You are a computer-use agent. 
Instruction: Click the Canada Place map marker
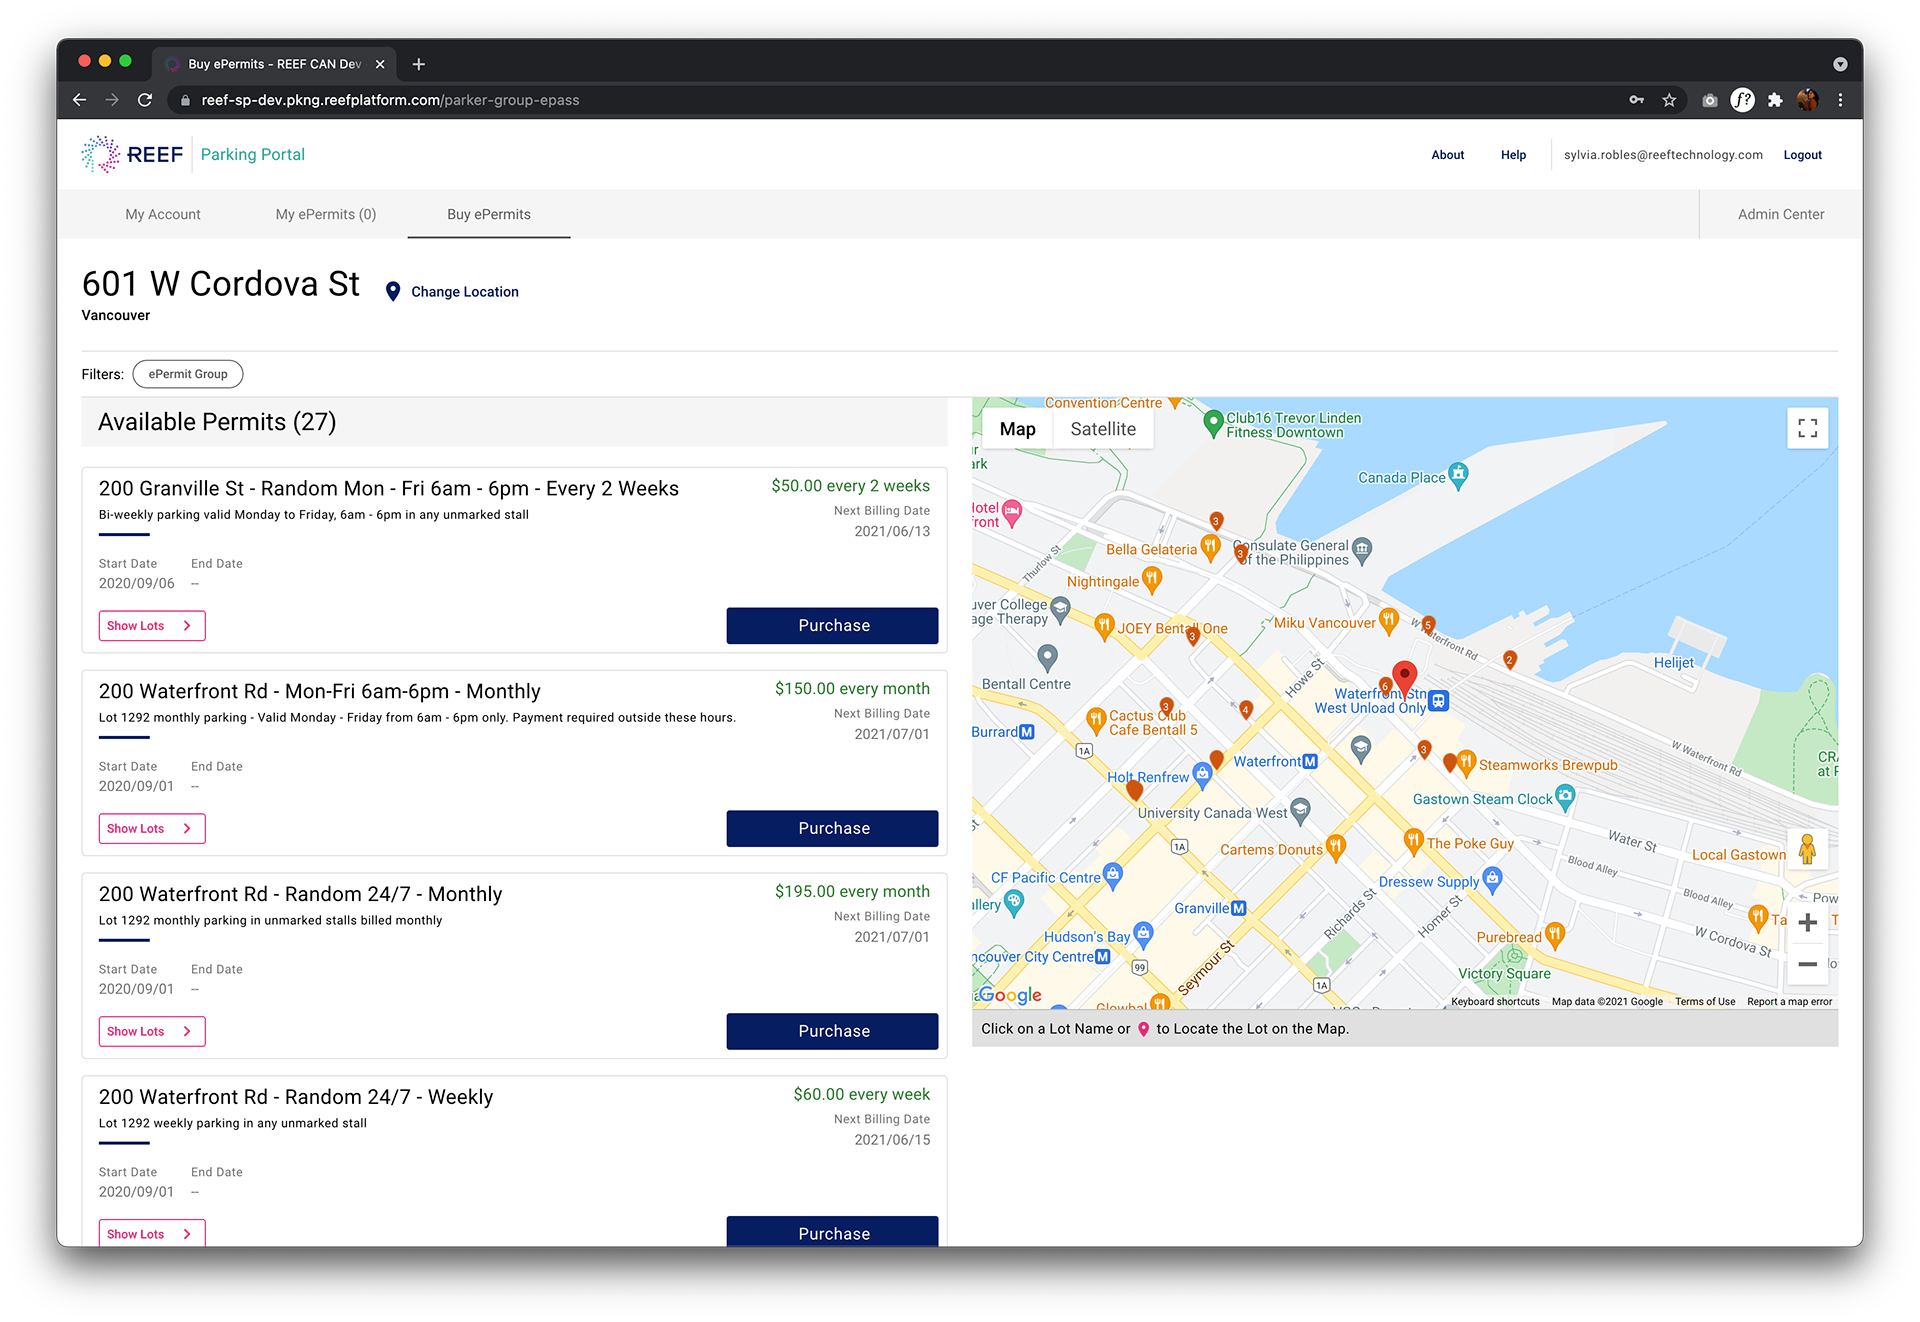click(1459, 476)
